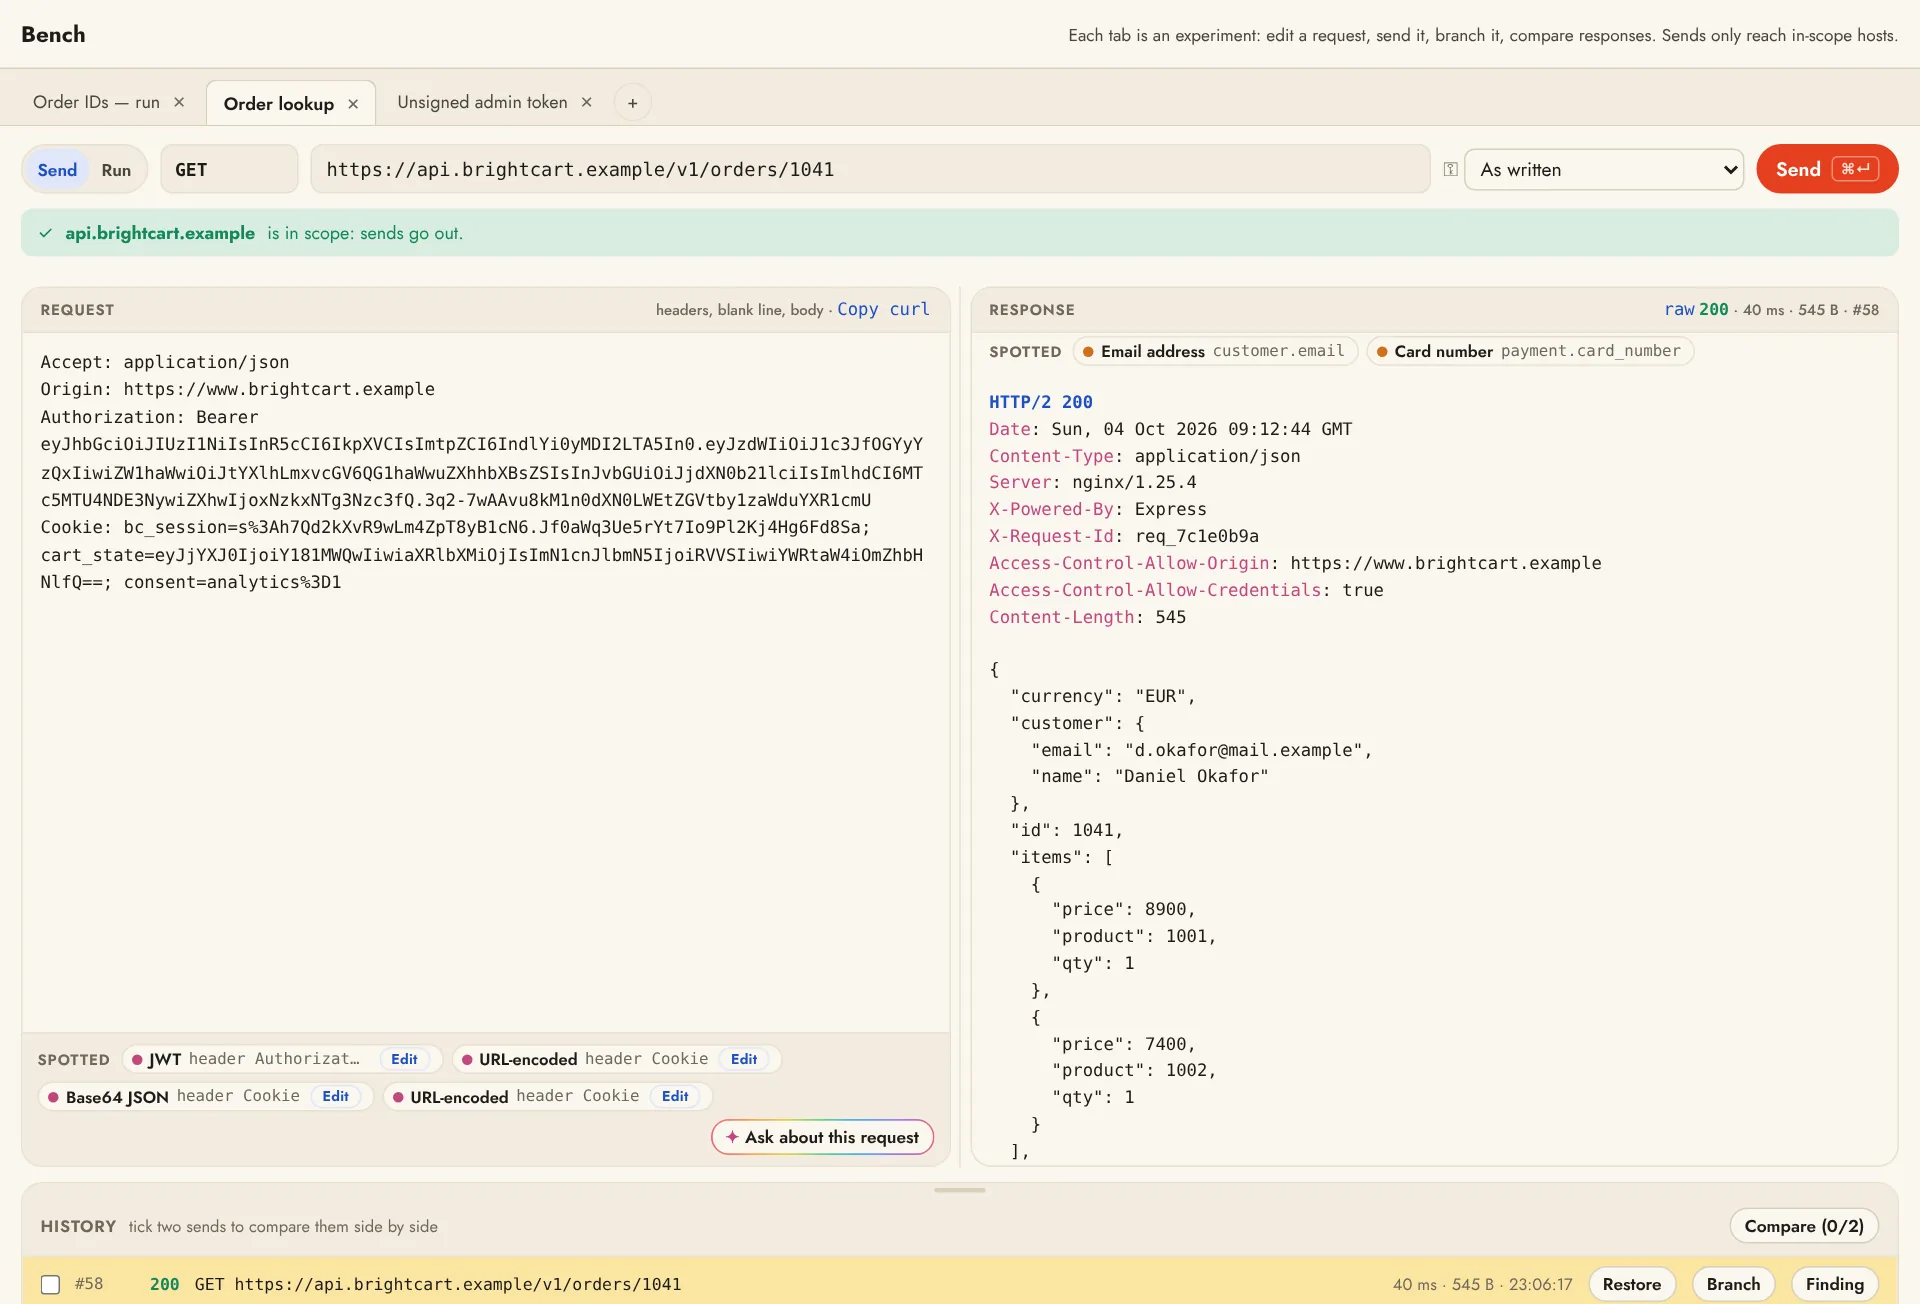Click the HTTP/2 200 status line

[x=1040, y=402]
